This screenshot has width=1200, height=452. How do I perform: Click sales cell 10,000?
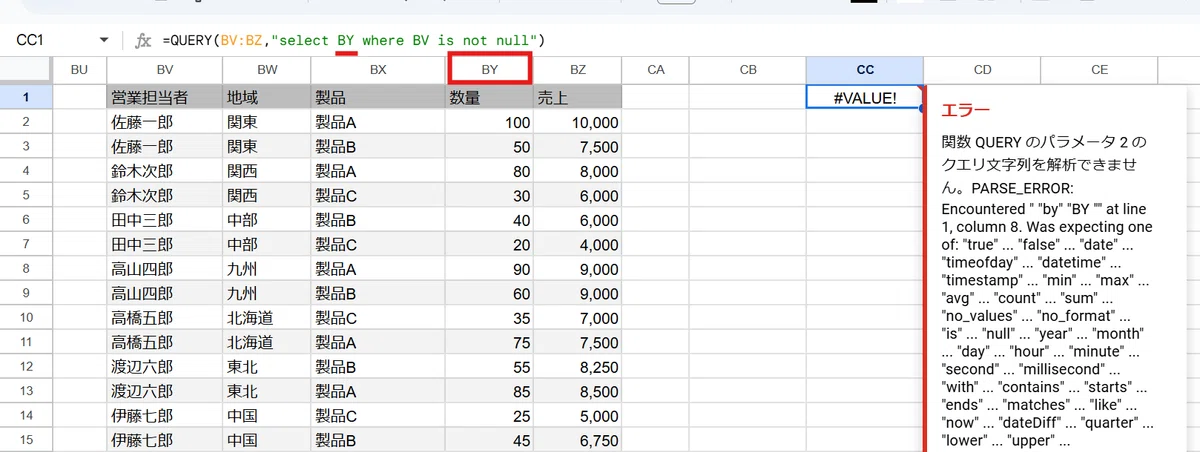coord(578,122)
